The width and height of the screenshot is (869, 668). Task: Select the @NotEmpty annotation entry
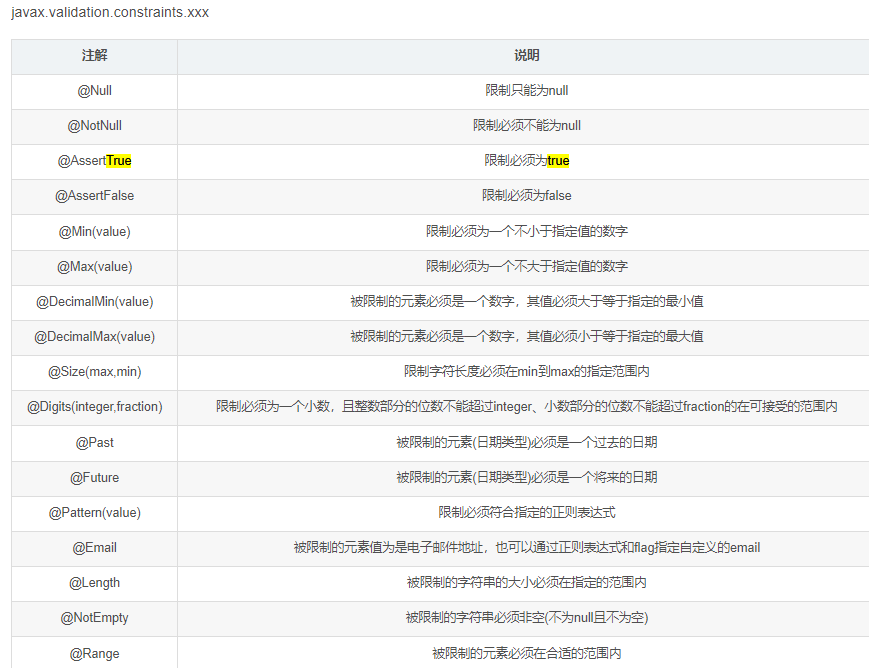point(94,618)
